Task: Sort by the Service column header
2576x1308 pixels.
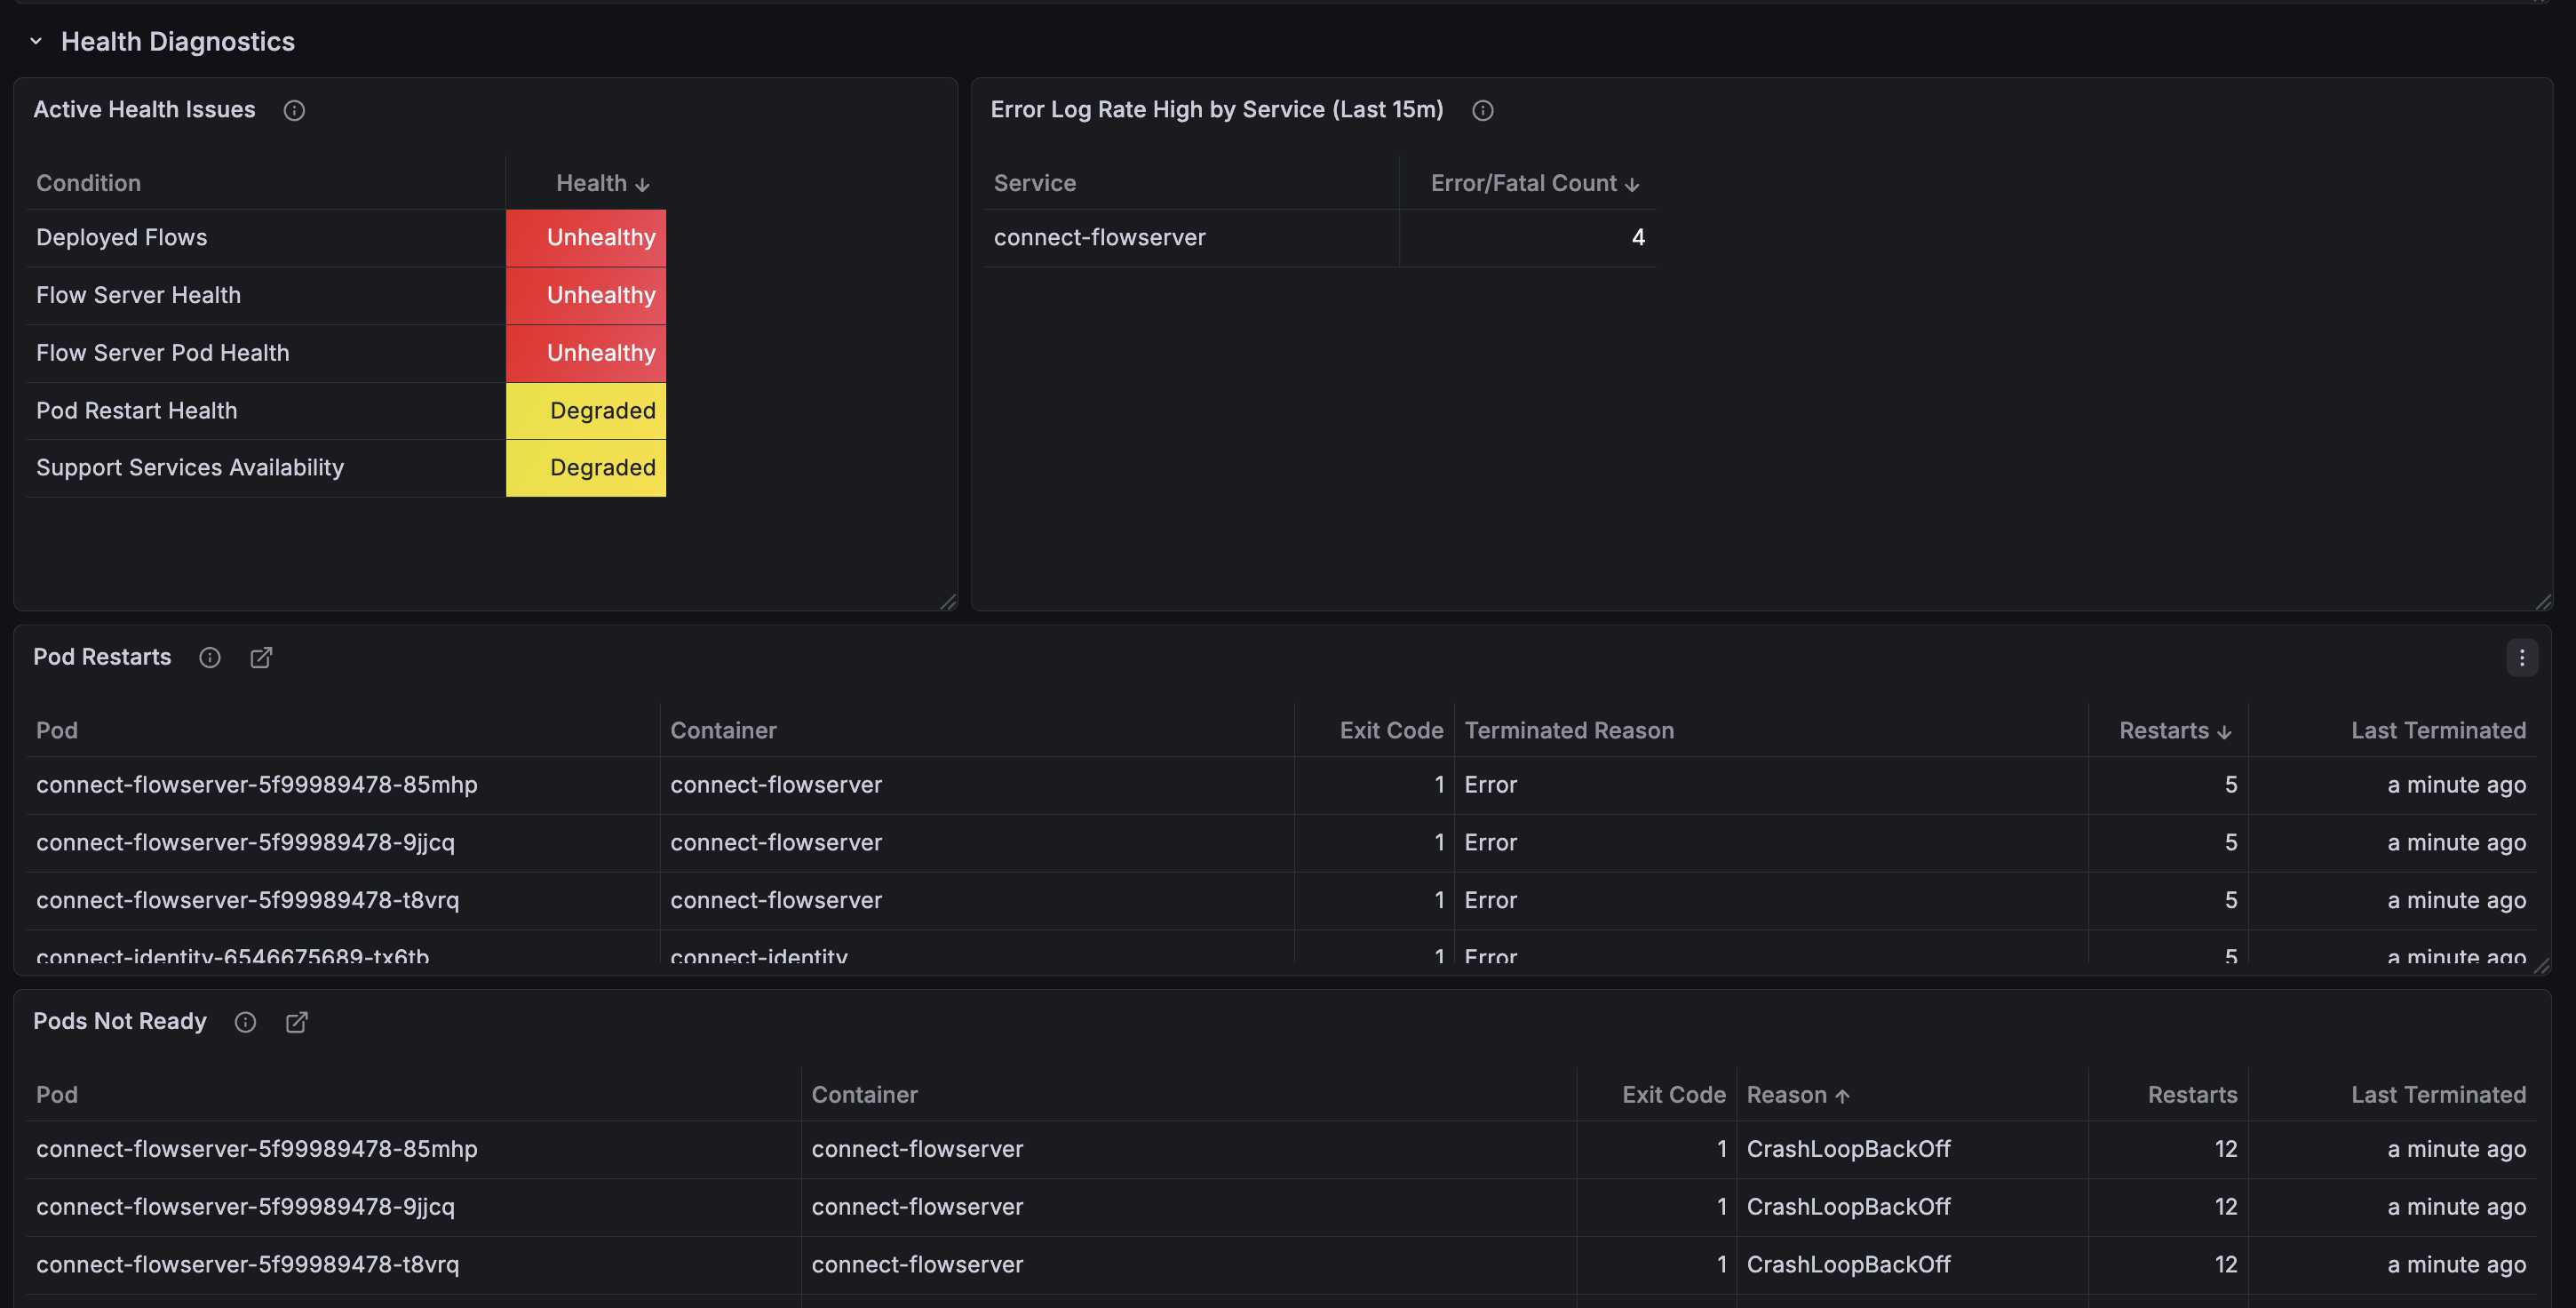Action: click(x=1035, y=183)
